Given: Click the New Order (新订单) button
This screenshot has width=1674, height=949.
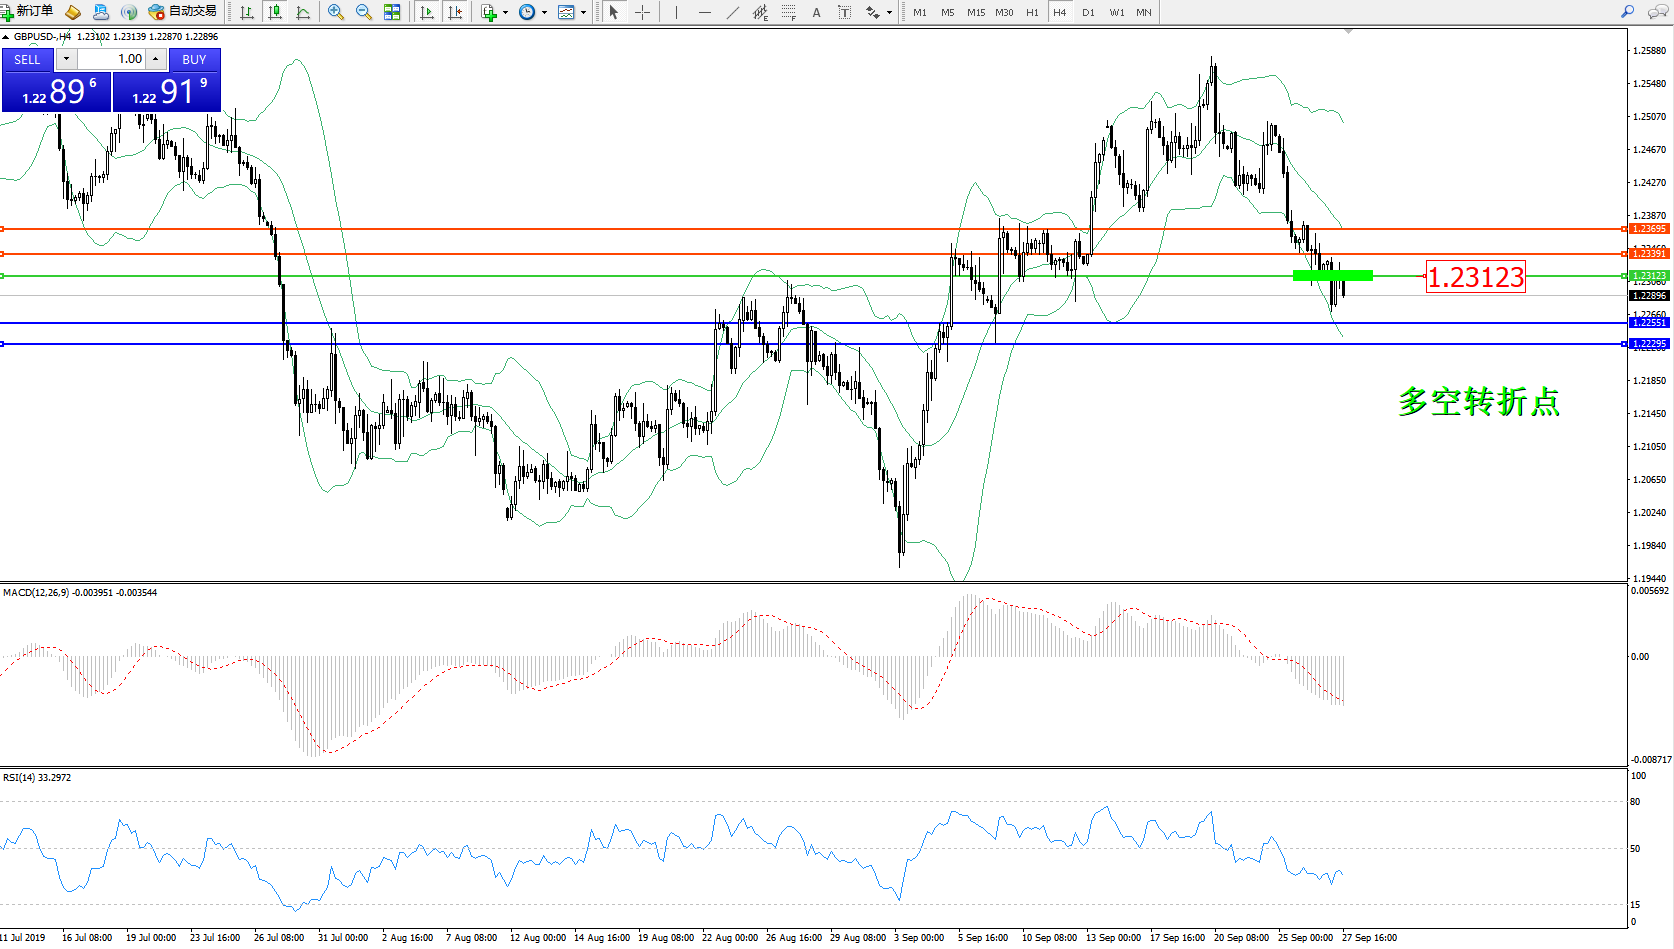Looking at the screenshot, I should 27,12.
